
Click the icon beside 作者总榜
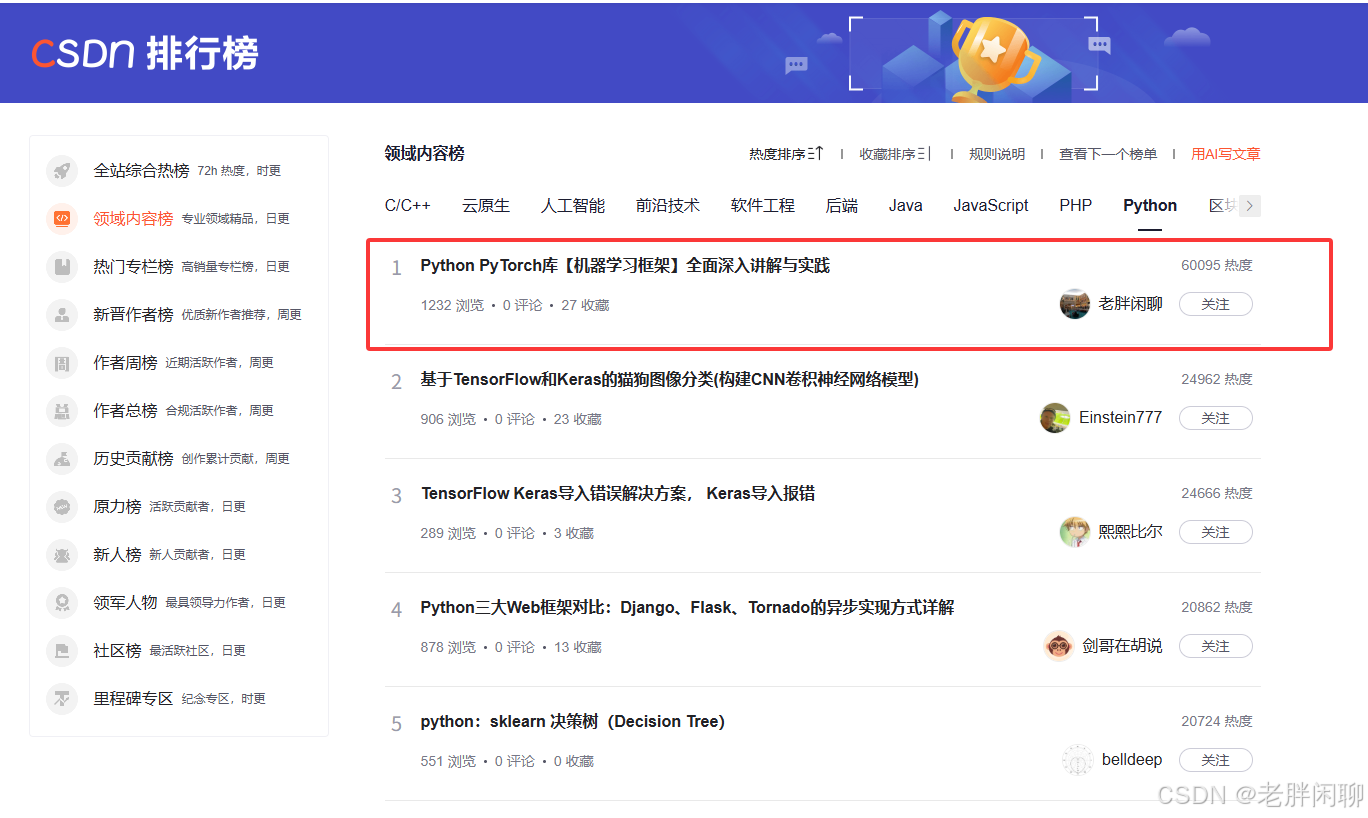62,411
